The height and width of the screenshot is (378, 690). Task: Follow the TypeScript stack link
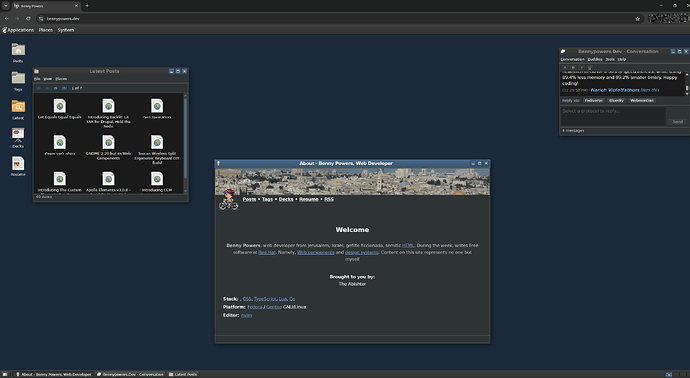point(265,299)
